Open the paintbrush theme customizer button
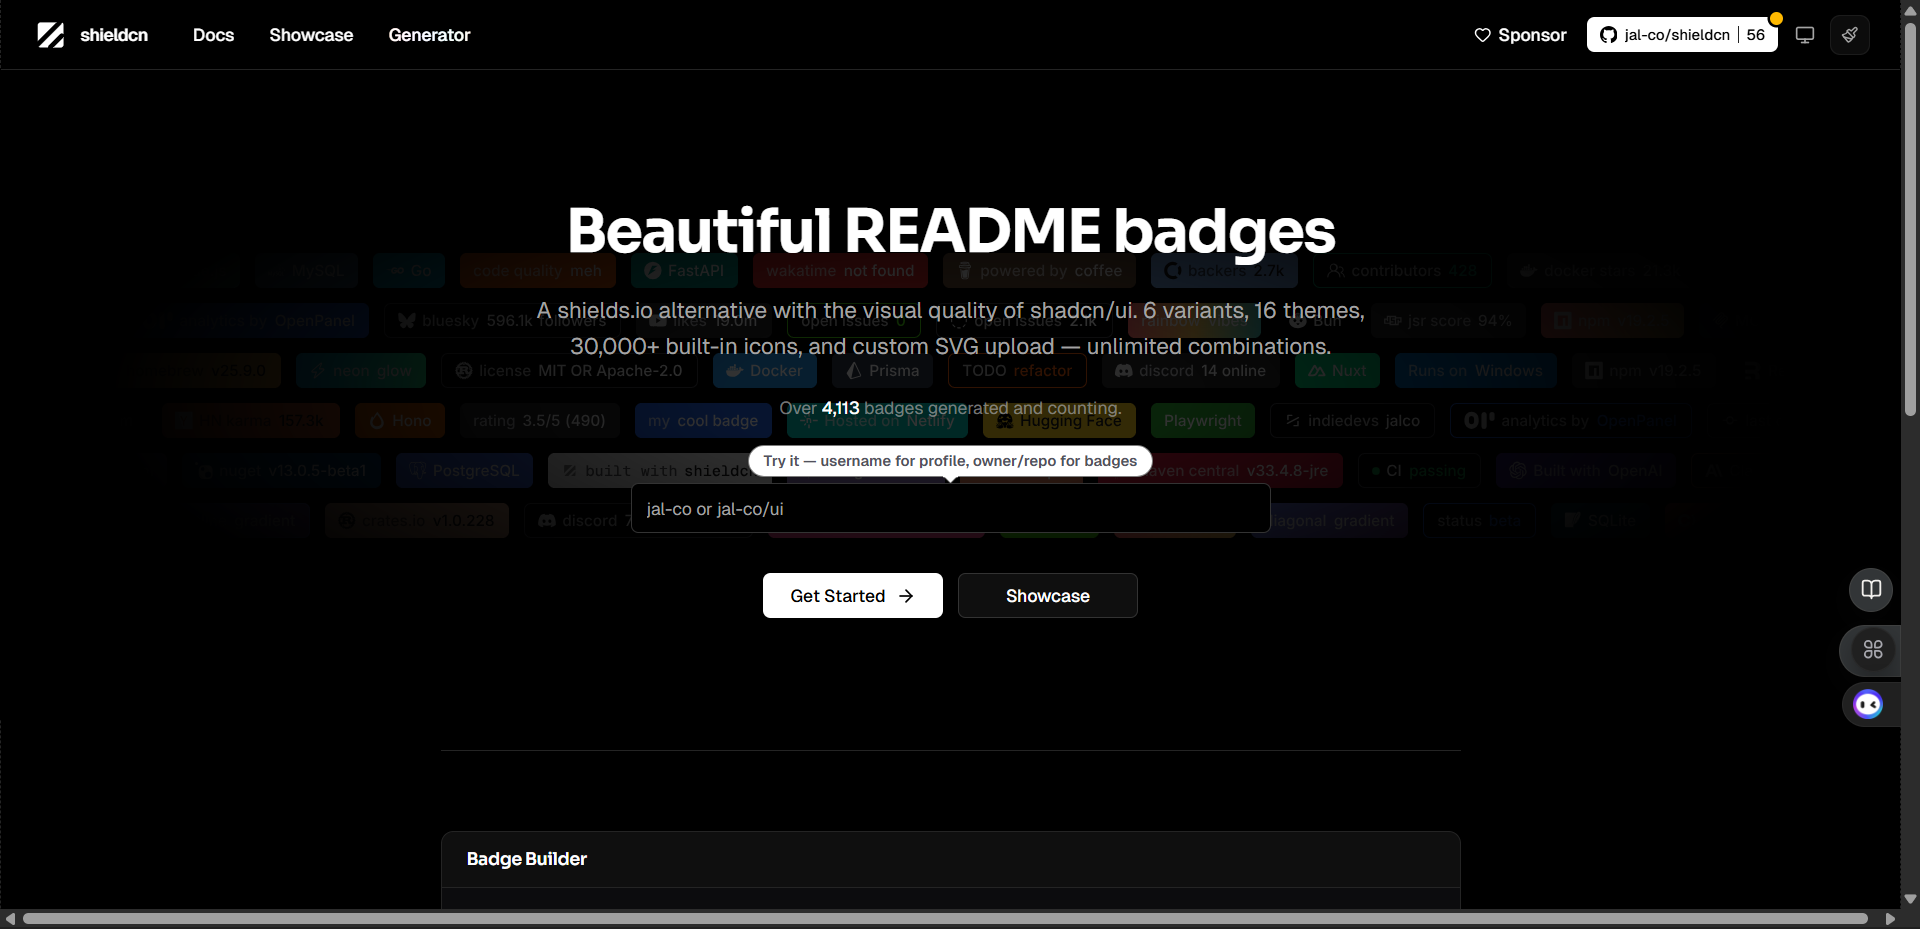This screenshot has height=929, width=1920. tap(1850, 35)
